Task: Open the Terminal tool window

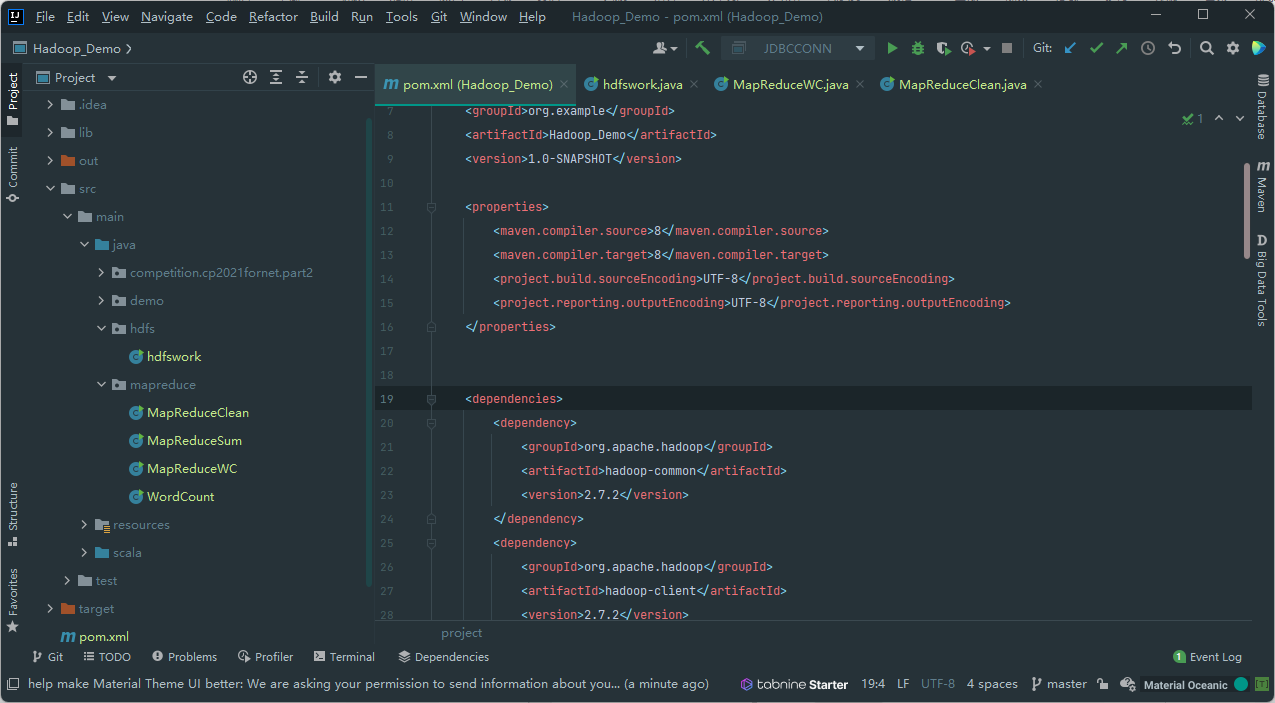Action: click(344, 657)
